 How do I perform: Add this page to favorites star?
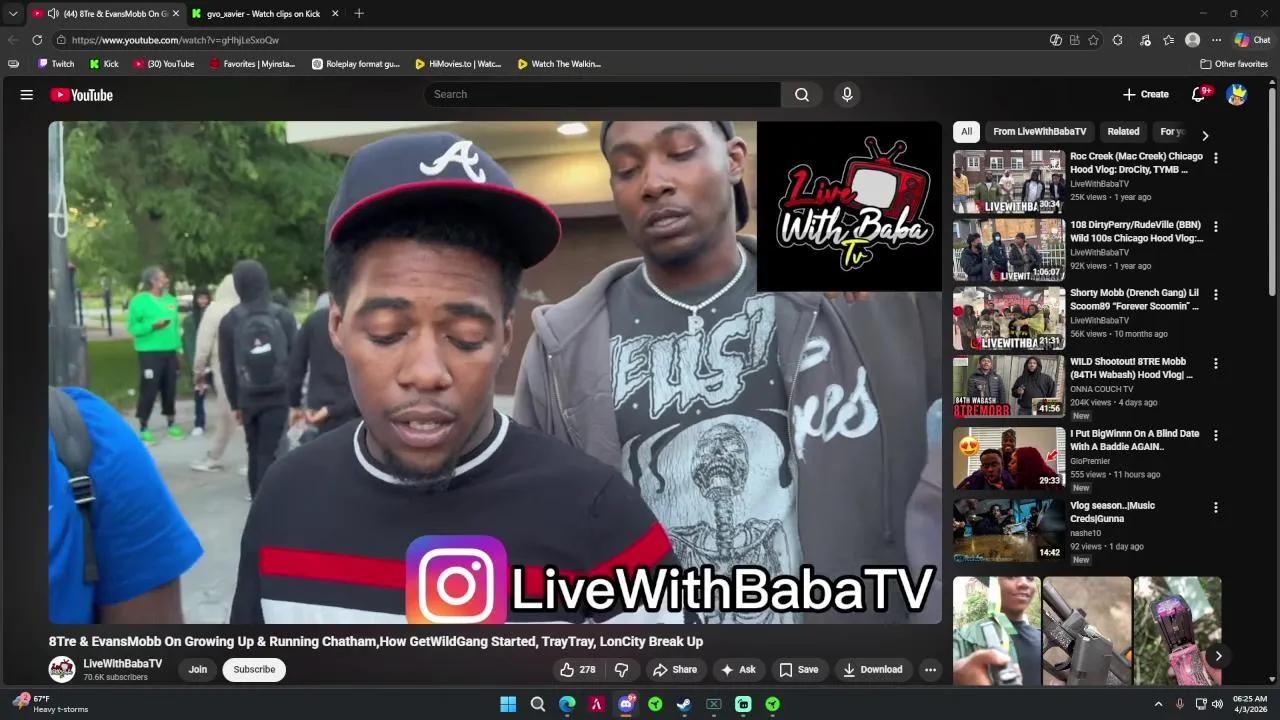[1093, 40]
